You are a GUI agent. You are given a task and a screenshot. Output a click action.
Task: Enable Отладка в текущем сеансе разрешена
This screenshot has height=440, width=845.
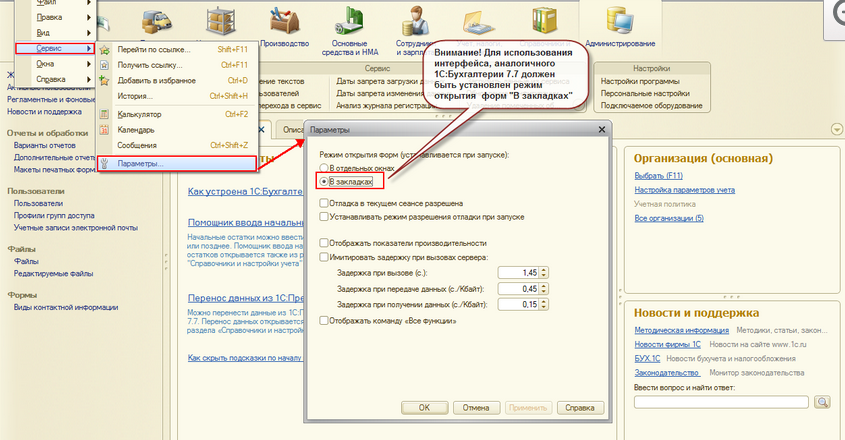point(323,203)
